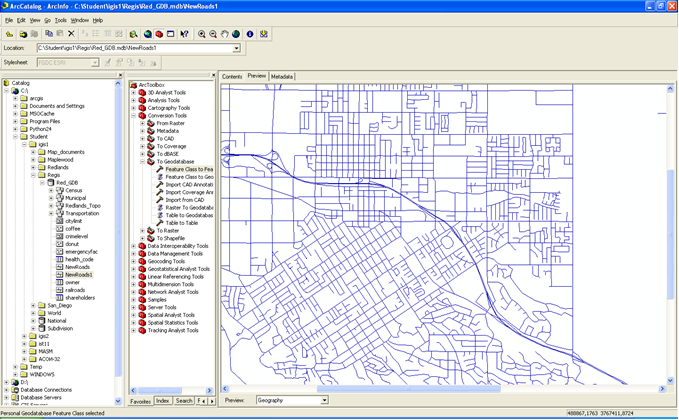The width and height of the screenshot is (679, 420).
Task: Collapse the Conversion Tools toolbox
Action: point(133,116)
